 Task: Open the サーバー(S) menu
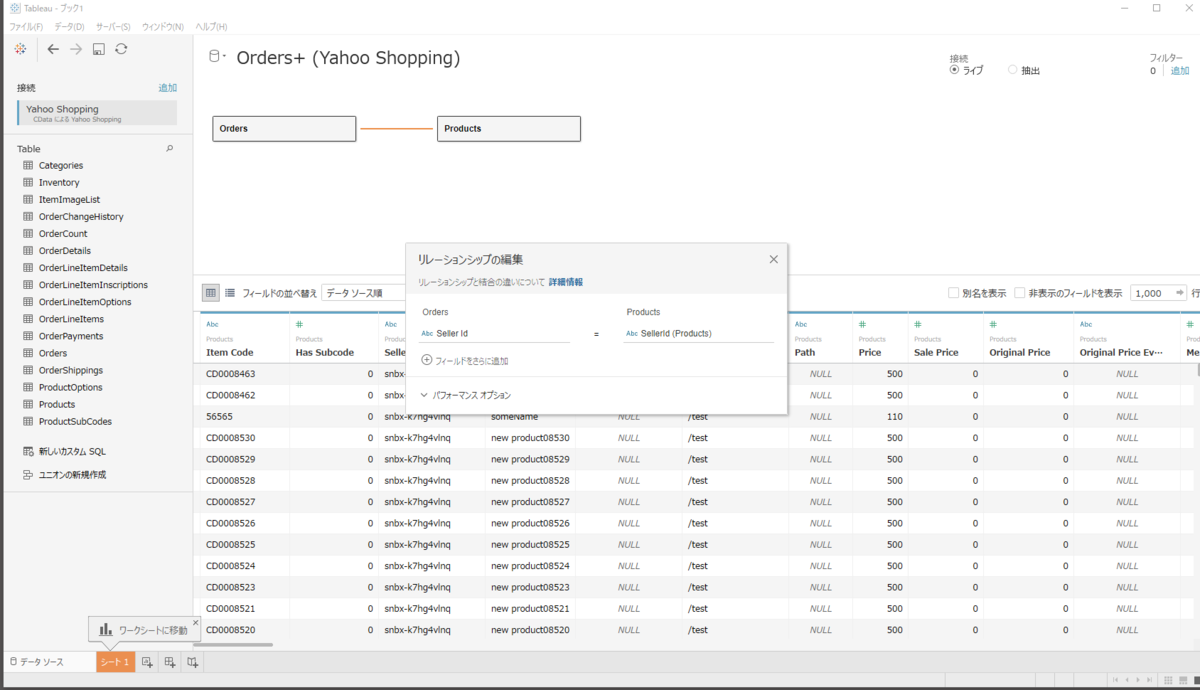pyautogui.click(x=113, y=26)
